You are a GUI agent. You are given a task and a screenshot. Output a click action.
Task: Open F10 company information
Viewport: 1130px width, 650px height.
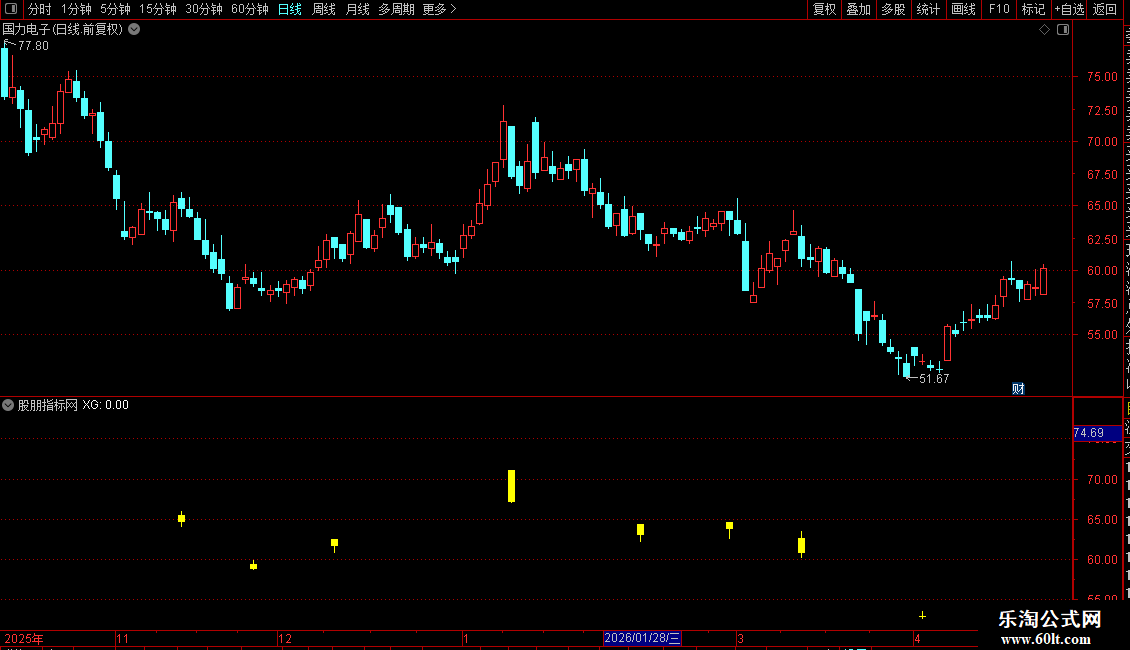pos(999,9)
